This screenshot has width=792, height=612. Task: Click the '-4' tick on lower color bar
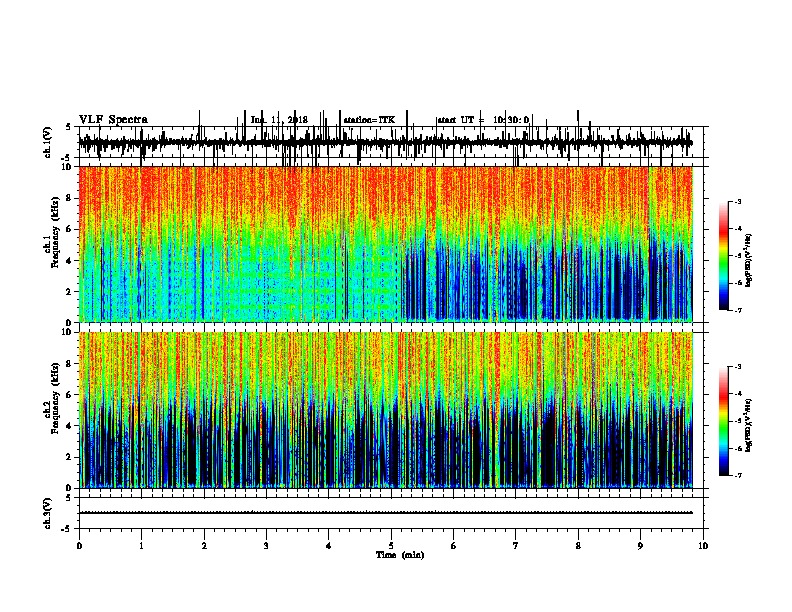[737, 394]
